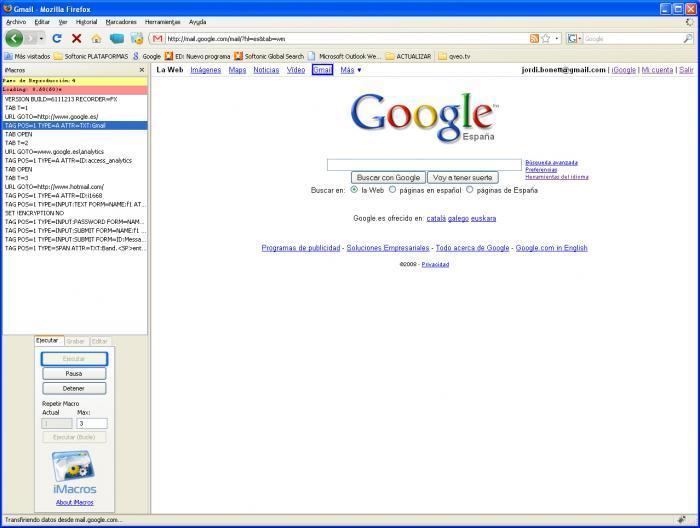The image size is (700, 528).
Task: Click the blue screen toolbar icon
Action: (117, 39)
